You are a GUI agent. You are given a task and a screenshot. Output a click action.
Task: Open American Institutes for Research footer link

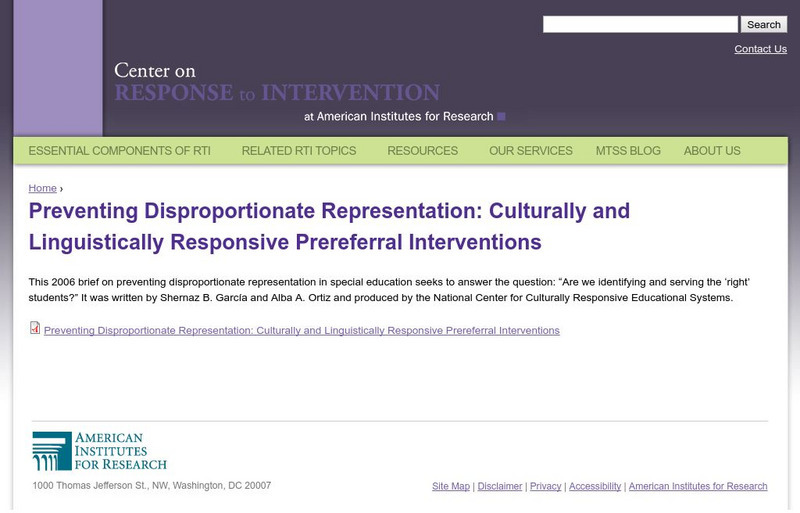[x=698, y=486]
